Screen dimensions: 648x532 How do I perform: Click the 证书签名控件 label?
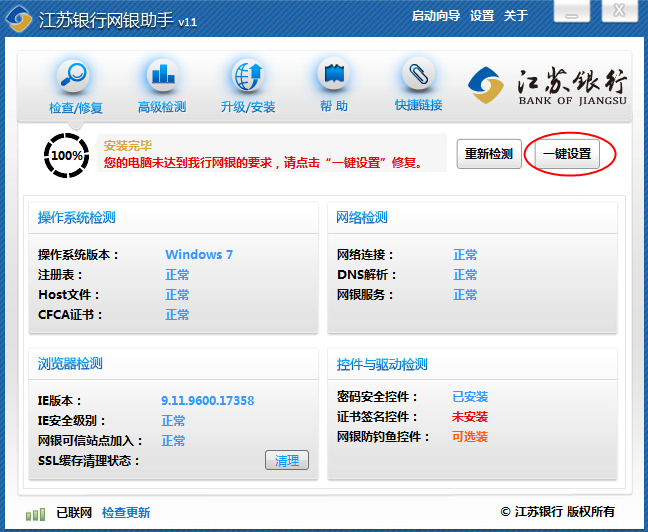377,417
